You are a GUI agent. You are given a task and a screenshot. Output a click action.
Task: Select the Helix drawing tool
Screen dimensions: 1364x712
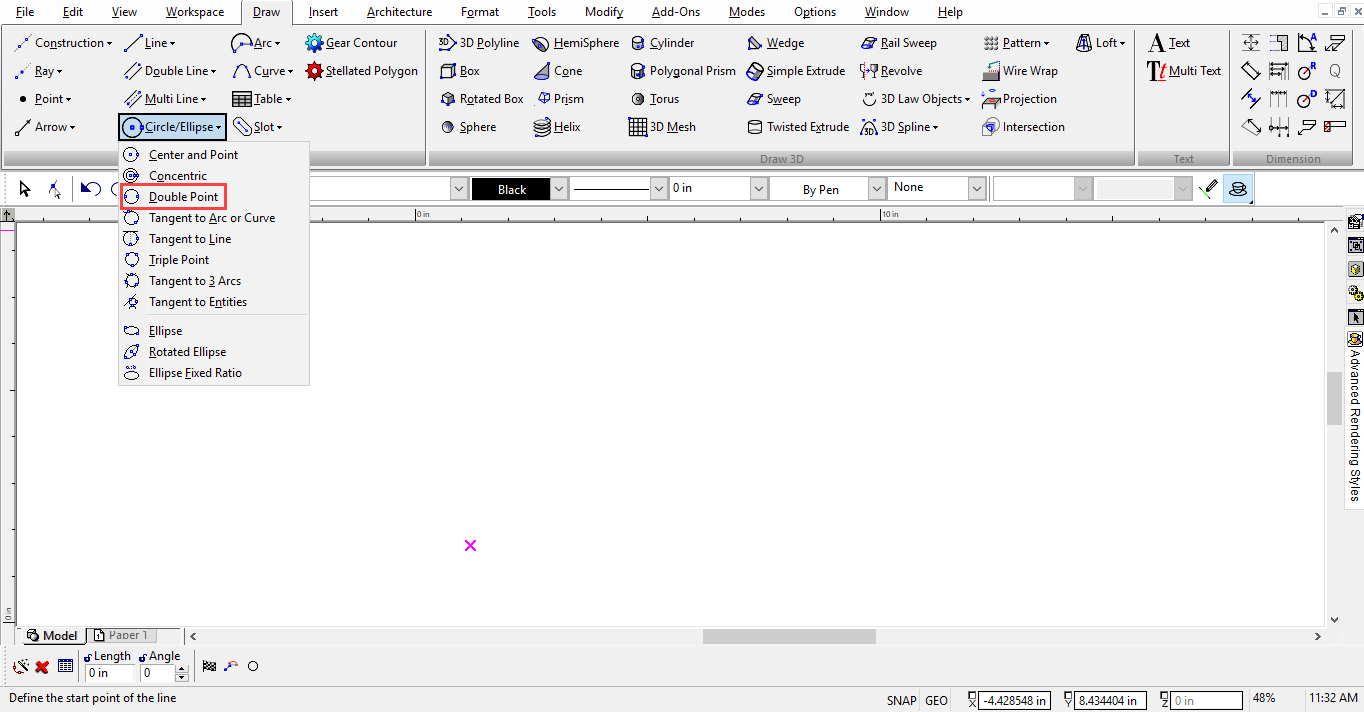click(557, 127)
